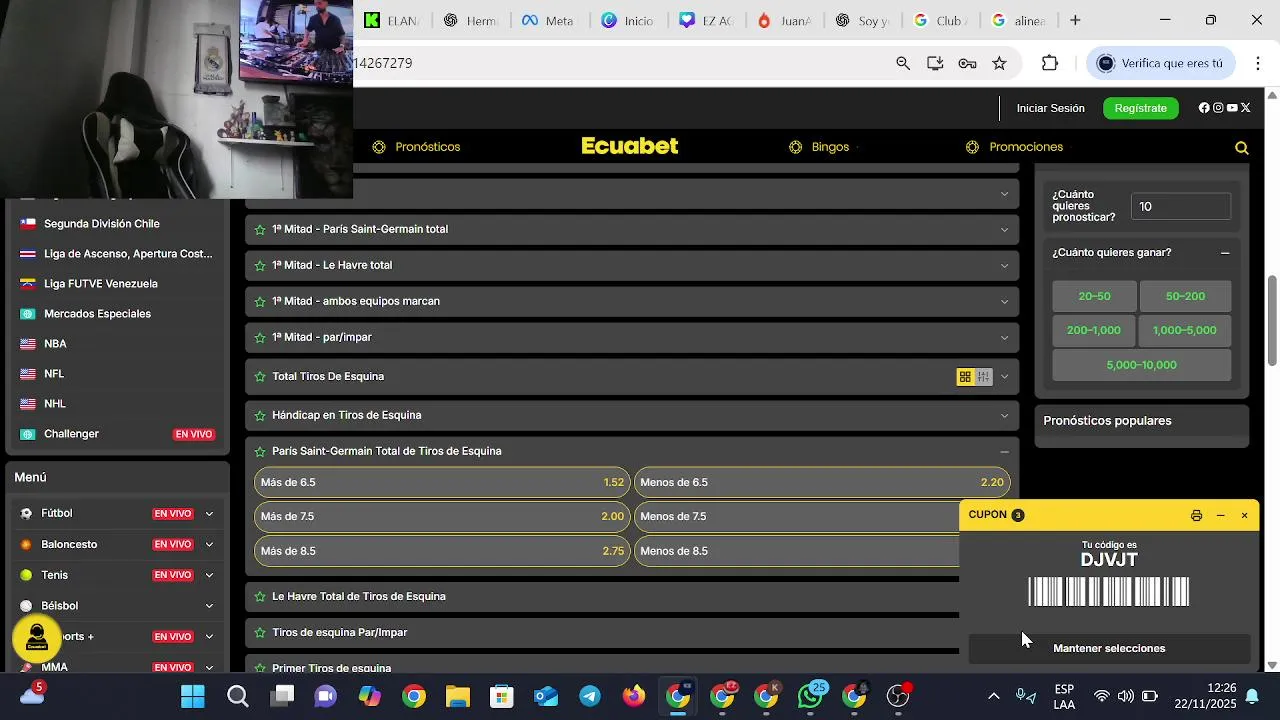This screenshot has width=1280, height=720.
Task: Expand 1ª Mitad - par/impar chevron
Action: pos(1004,338)
